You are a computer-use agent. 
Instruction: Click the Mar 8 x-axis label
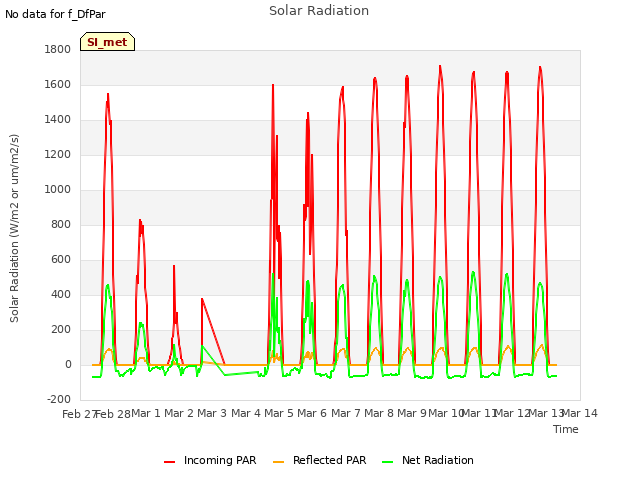coord(379,413)
